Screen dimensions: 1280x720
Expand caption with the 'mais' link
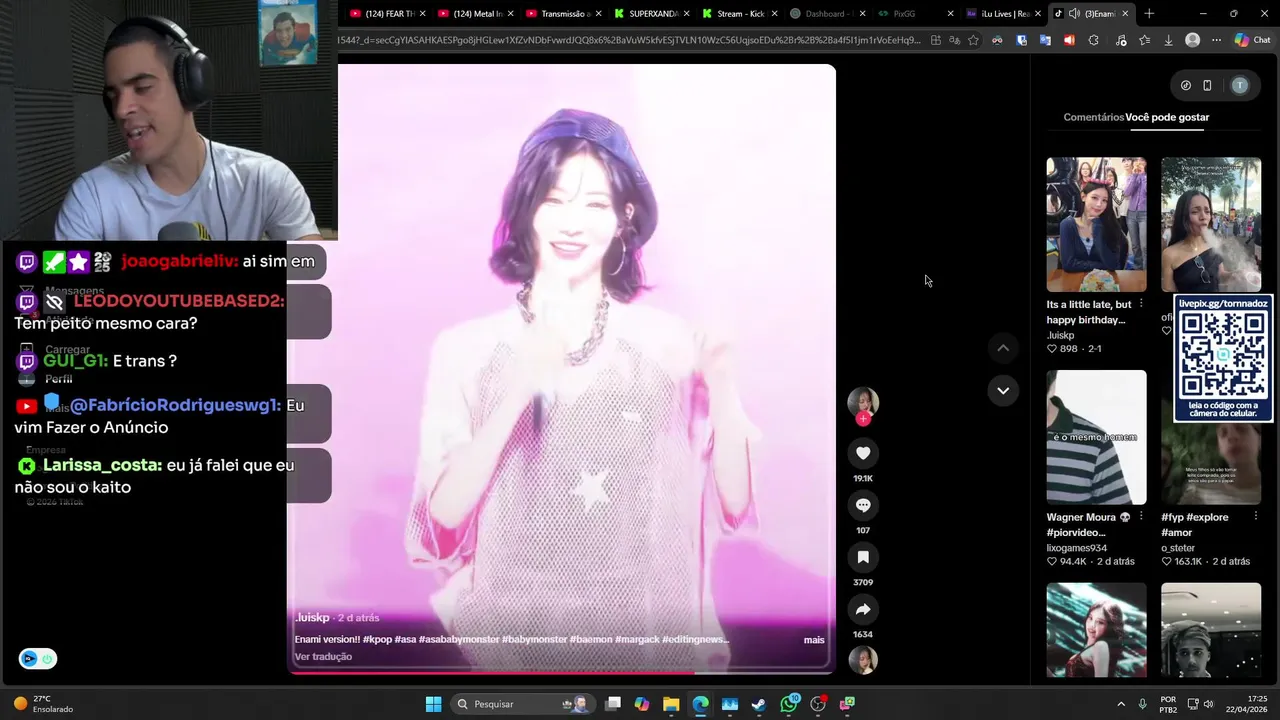click(x=814, y=640)
